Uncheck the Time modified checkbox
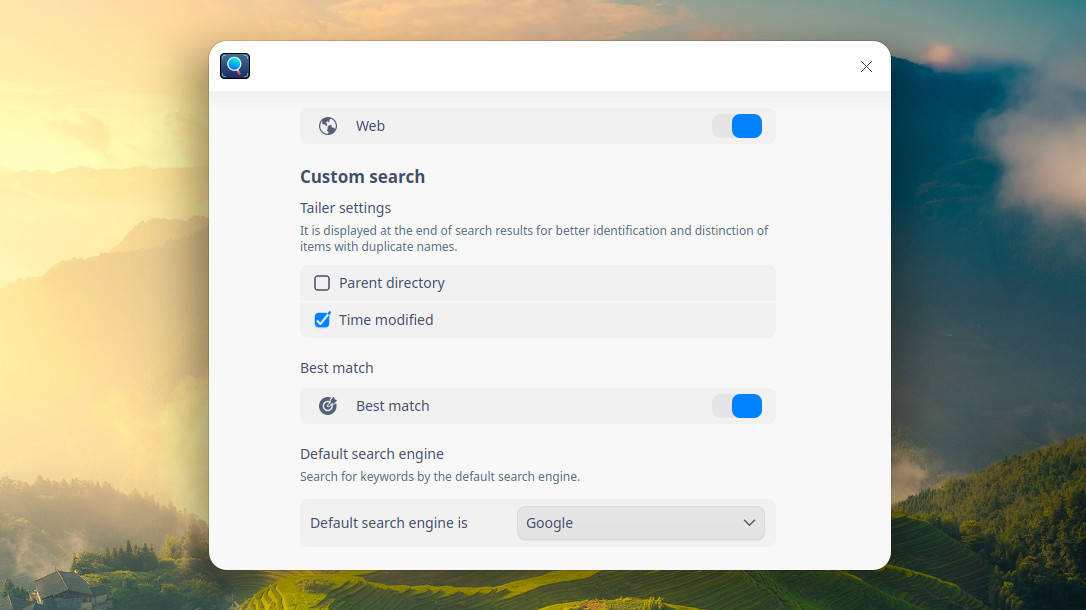 [x=322, y=320]
